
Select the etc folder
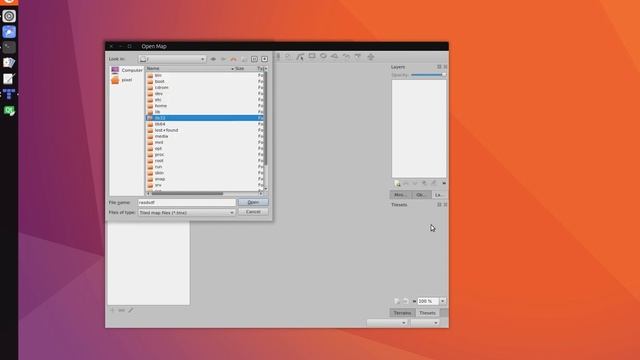[204, 100]
